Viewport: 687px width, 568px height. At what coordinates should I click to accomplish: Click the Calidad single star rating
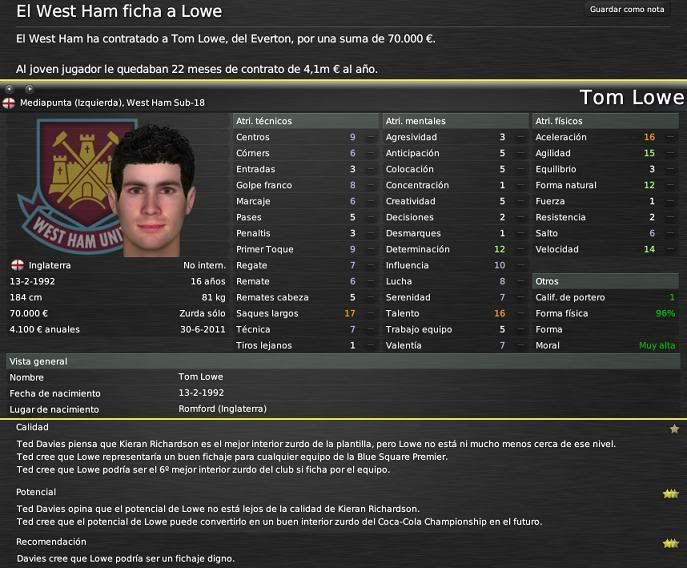(674, 429)
